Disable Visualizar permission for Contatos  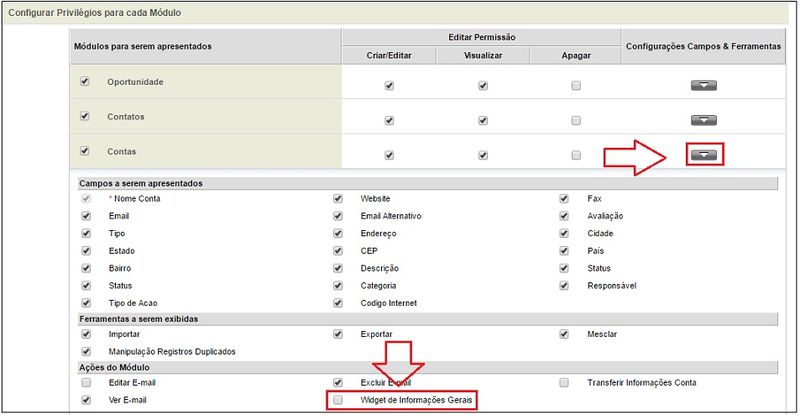[483, 120]
